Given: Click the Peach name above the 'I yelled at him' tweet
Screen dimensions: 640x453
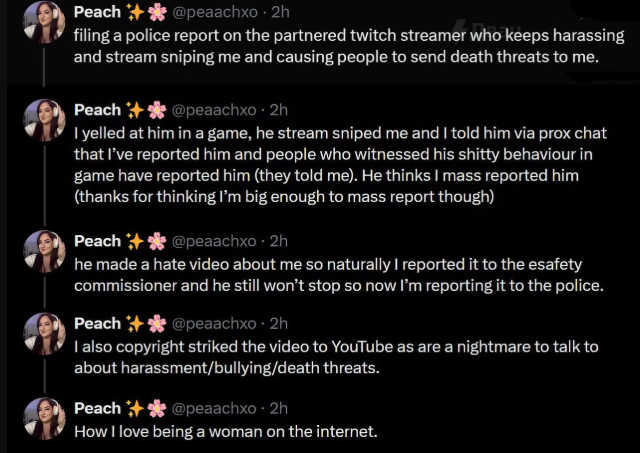Looking at the screenshot, I should (x=98, y=109).
